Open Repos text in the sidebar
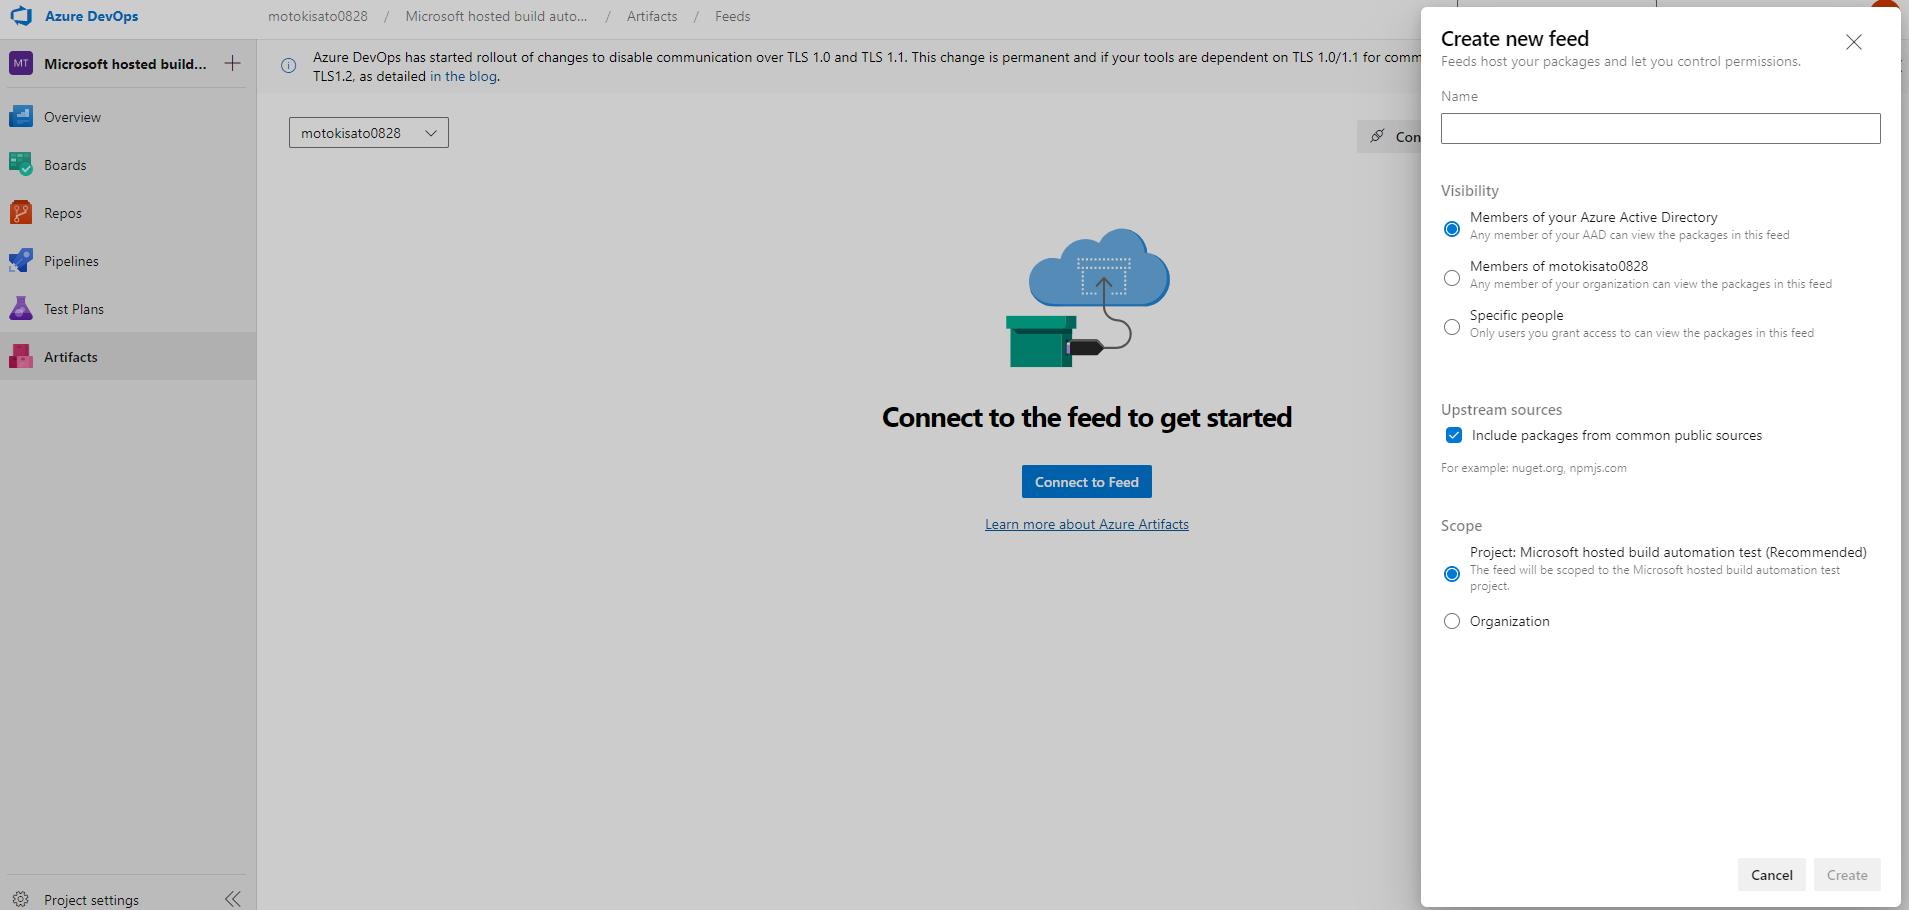This screenshot has width=1909, height=910. click(63, 213)
